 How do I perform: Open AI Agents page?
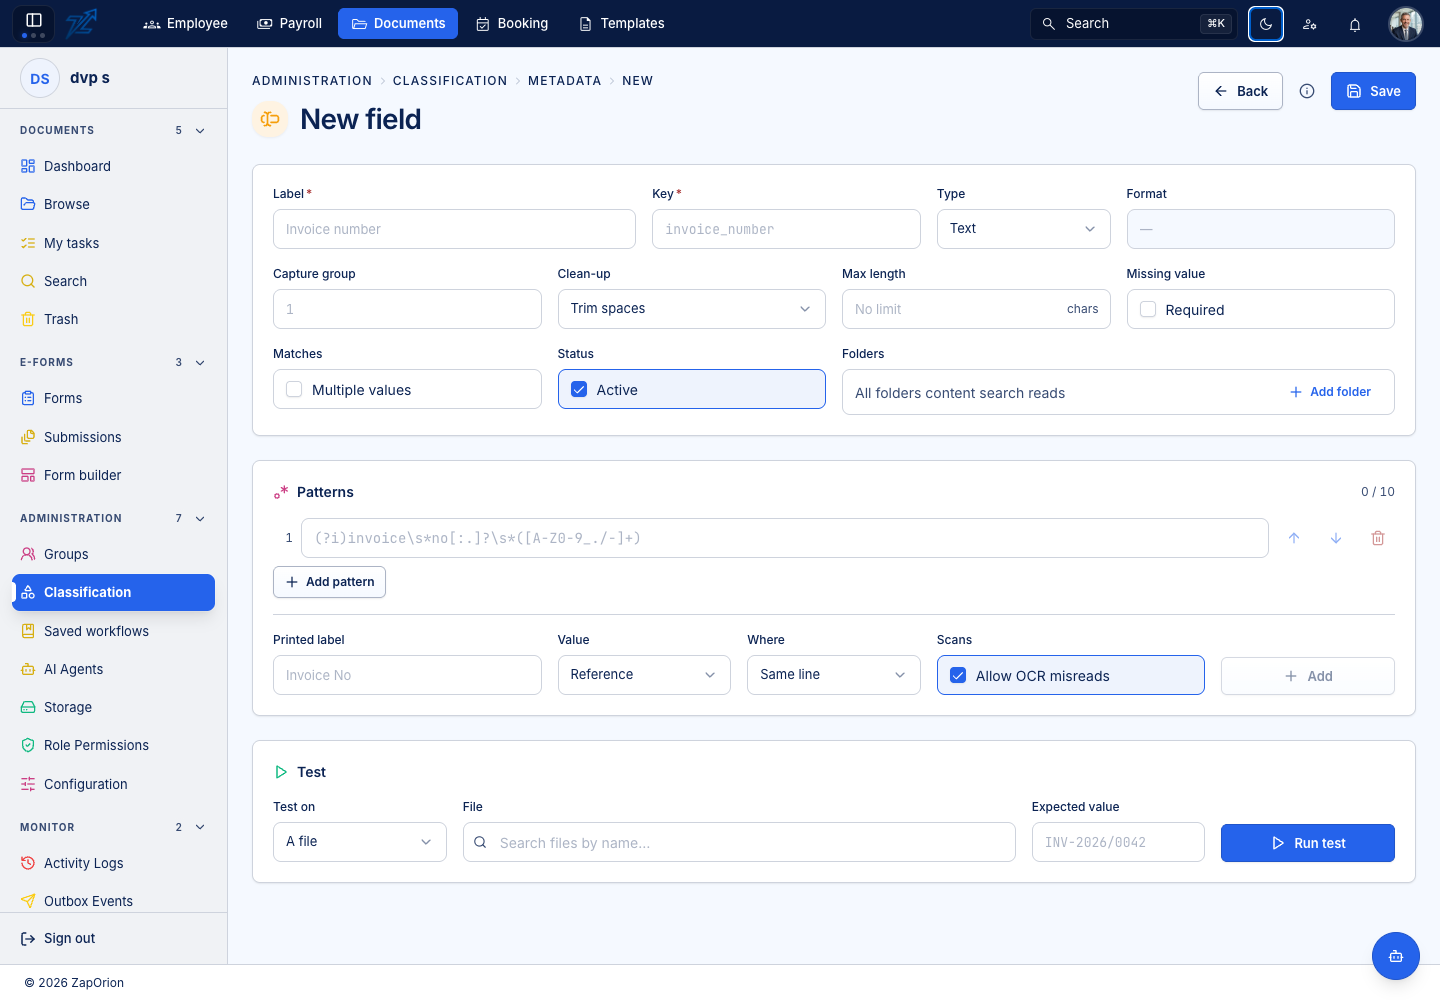[x=114, y=669]
